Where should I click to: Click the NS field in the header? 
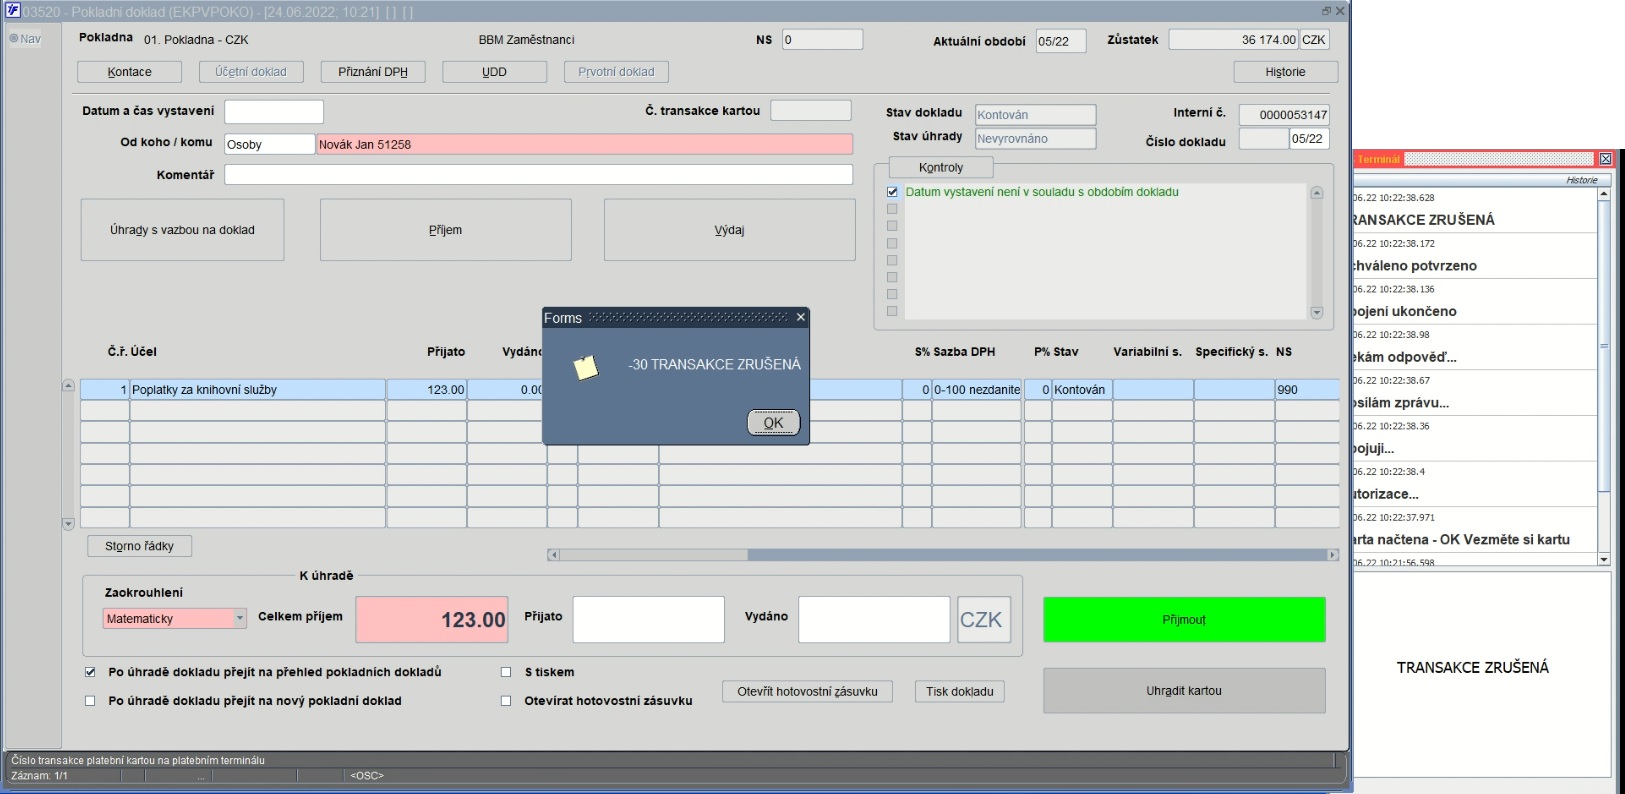click(822, 40)
